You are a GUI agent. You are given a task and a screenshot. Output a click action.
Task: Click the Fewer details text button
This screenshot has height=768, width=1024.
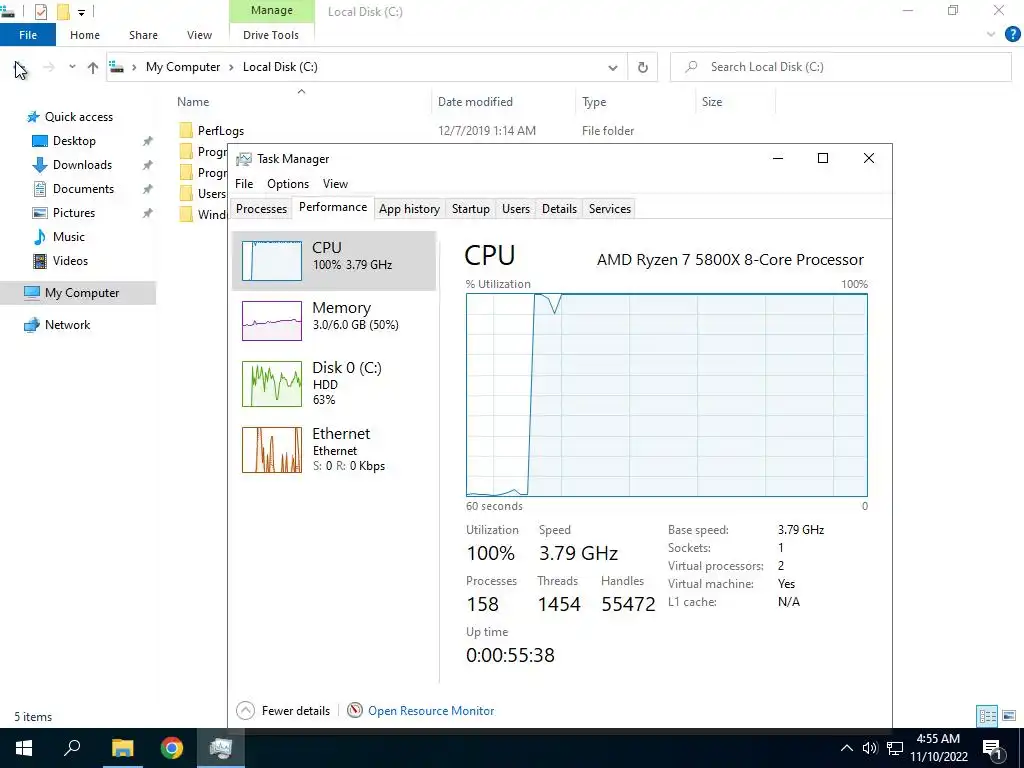pyautogui.click(x=295, y=711)
